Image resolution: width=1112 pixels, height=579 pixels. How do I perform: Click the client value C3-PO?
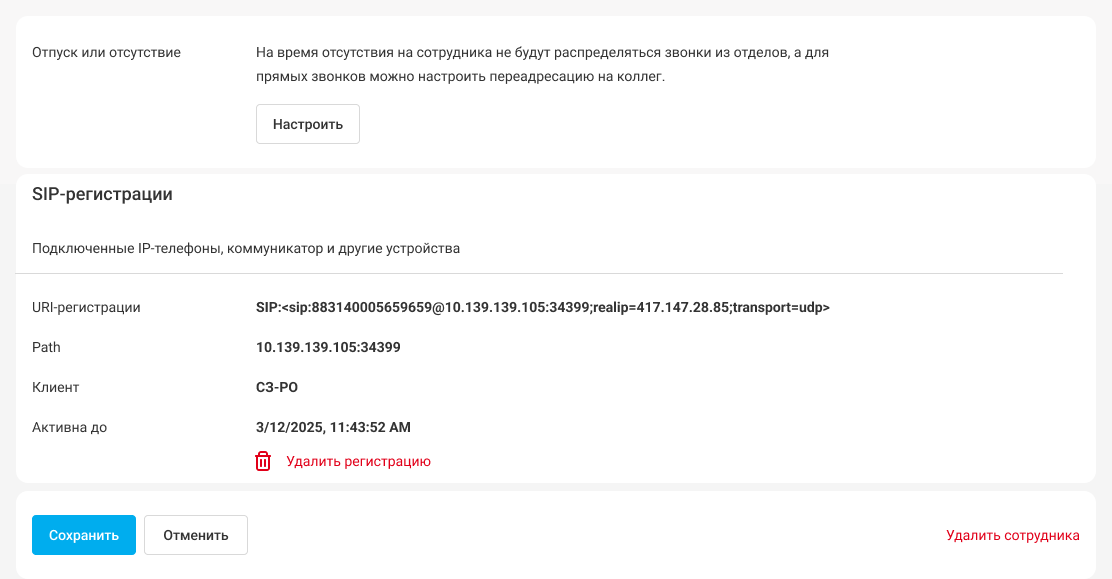(x=277, y=387)
